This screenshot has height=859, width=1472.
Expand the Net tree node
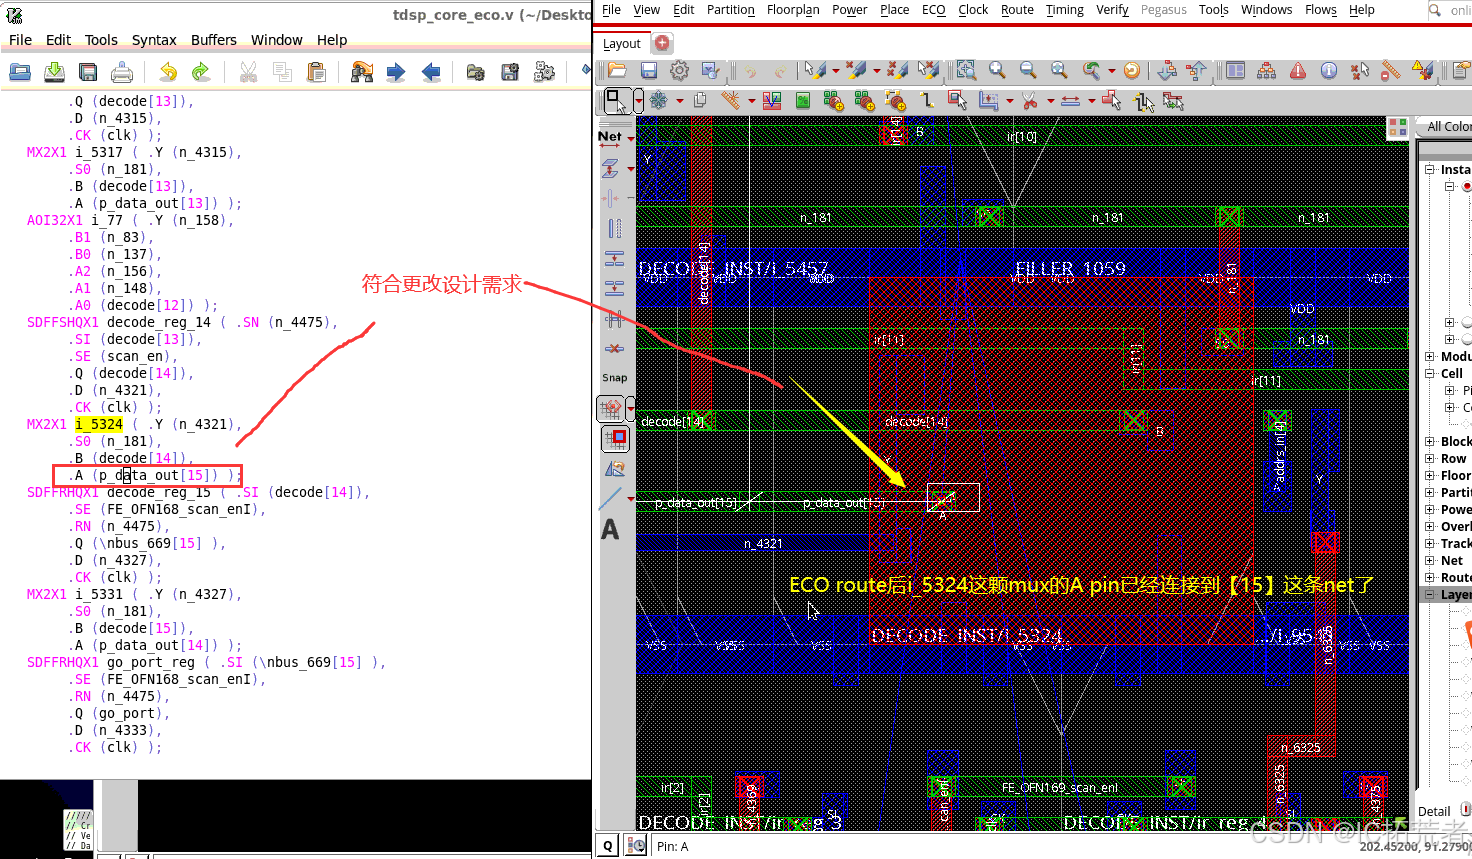(1430, 560)
